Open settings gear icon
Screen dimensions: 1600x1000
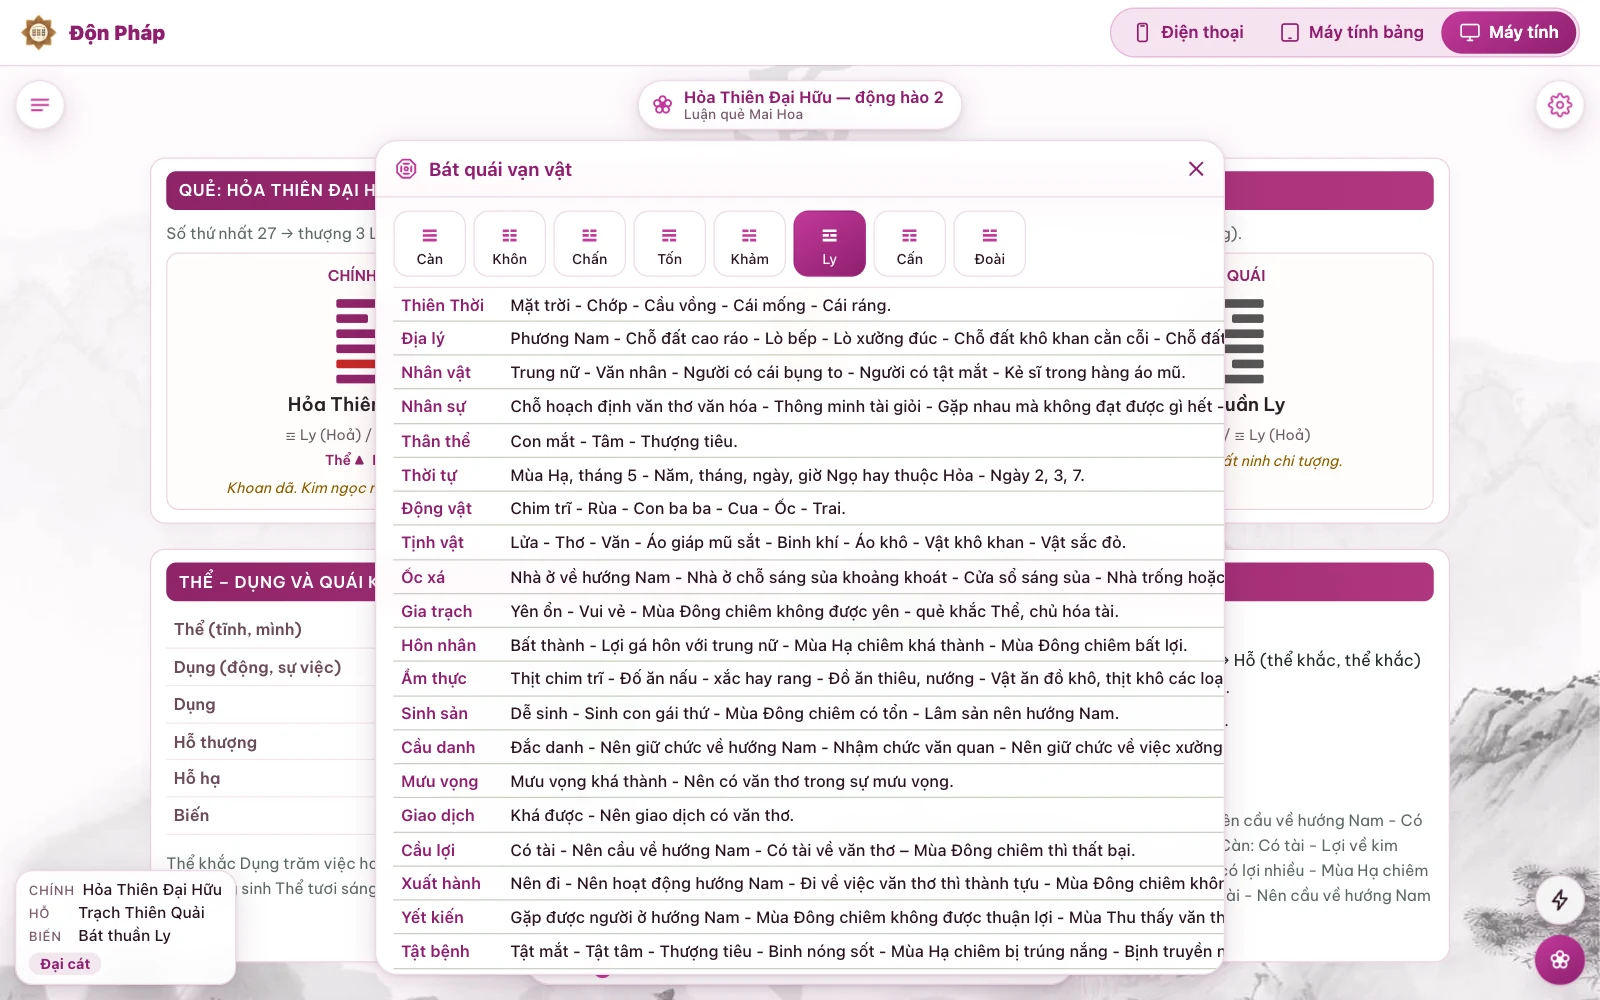pyautogui.click(x=1560, y=105)
